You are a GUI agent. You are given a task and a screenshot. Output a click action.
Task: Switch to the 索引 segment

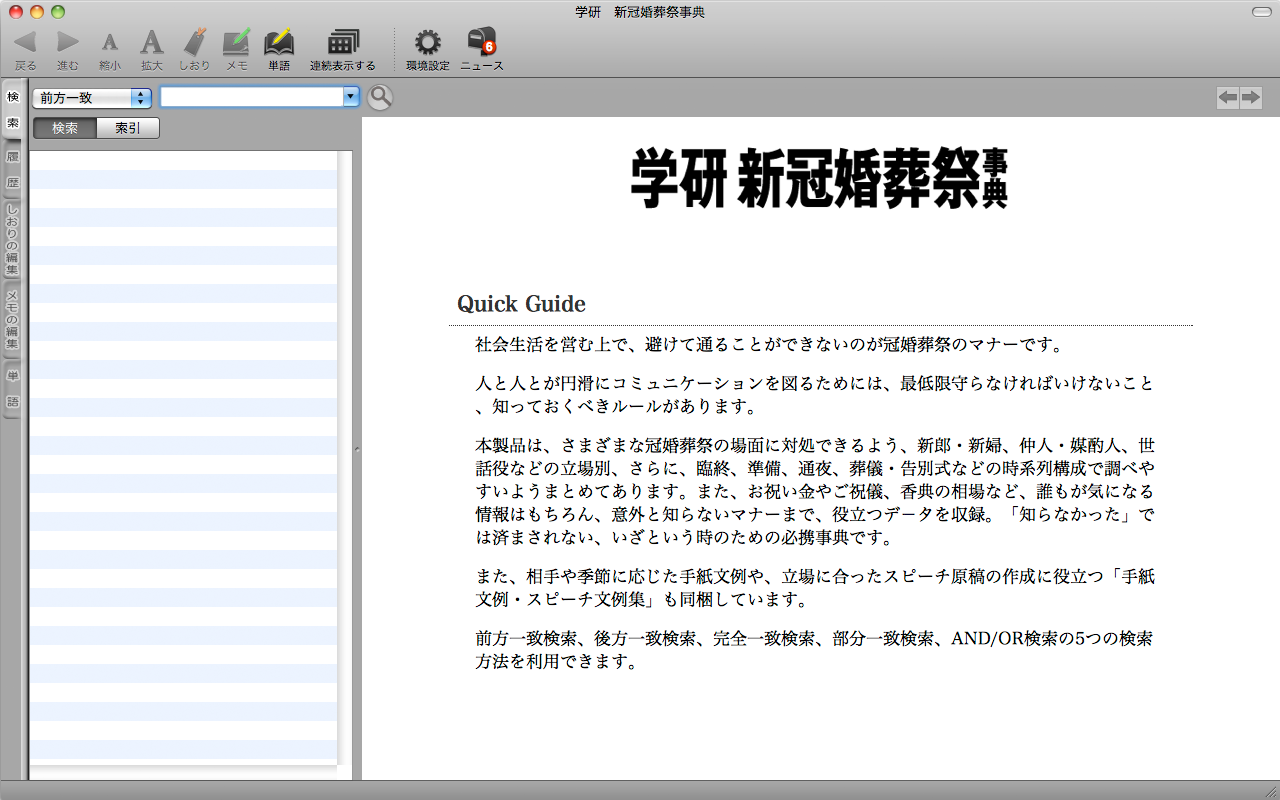coord(128,128)
